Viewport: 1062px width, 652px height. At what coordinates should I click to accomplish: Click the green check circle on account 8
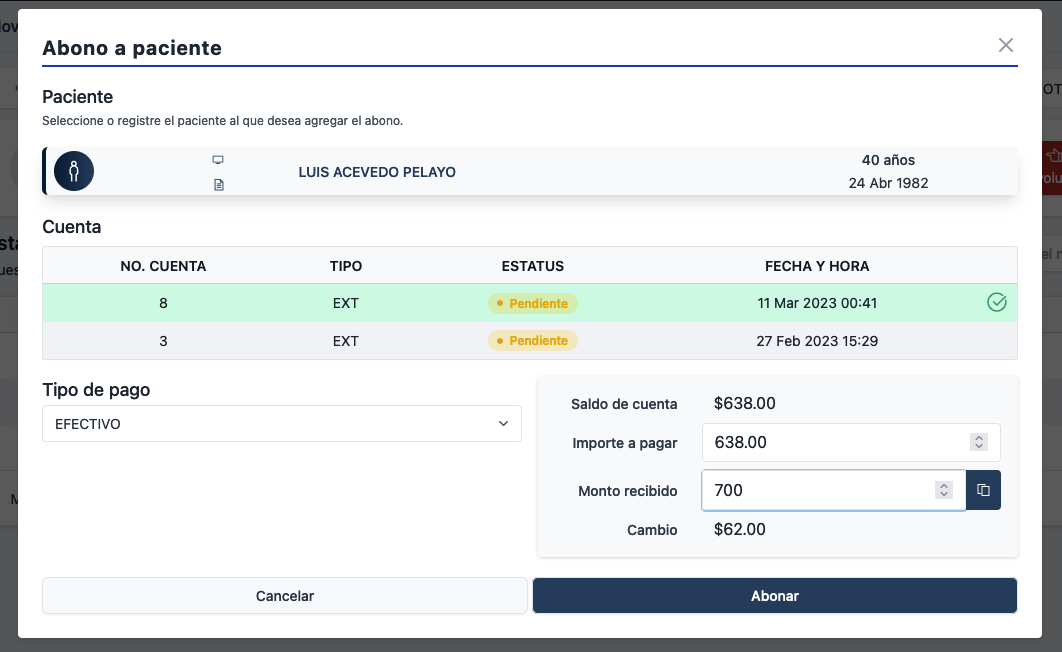pyautogui.click(x=996, y=303)
